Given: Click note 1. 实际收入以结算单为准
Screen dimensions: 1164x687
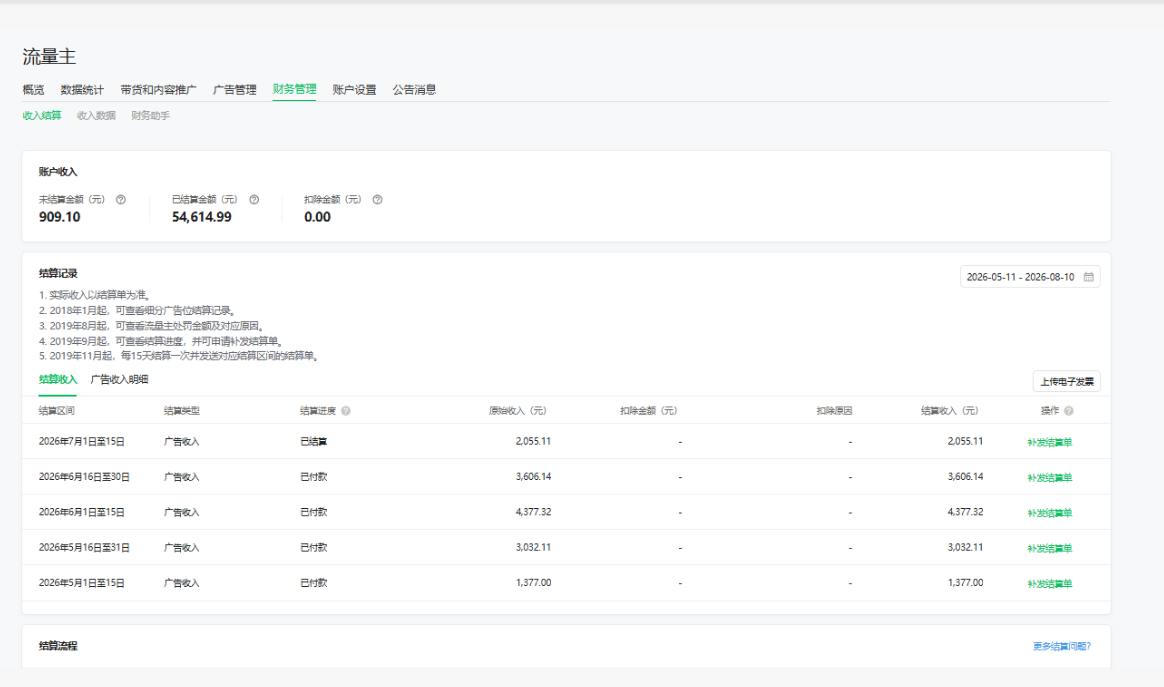Looking at the screenshot, I should (95, 295).
